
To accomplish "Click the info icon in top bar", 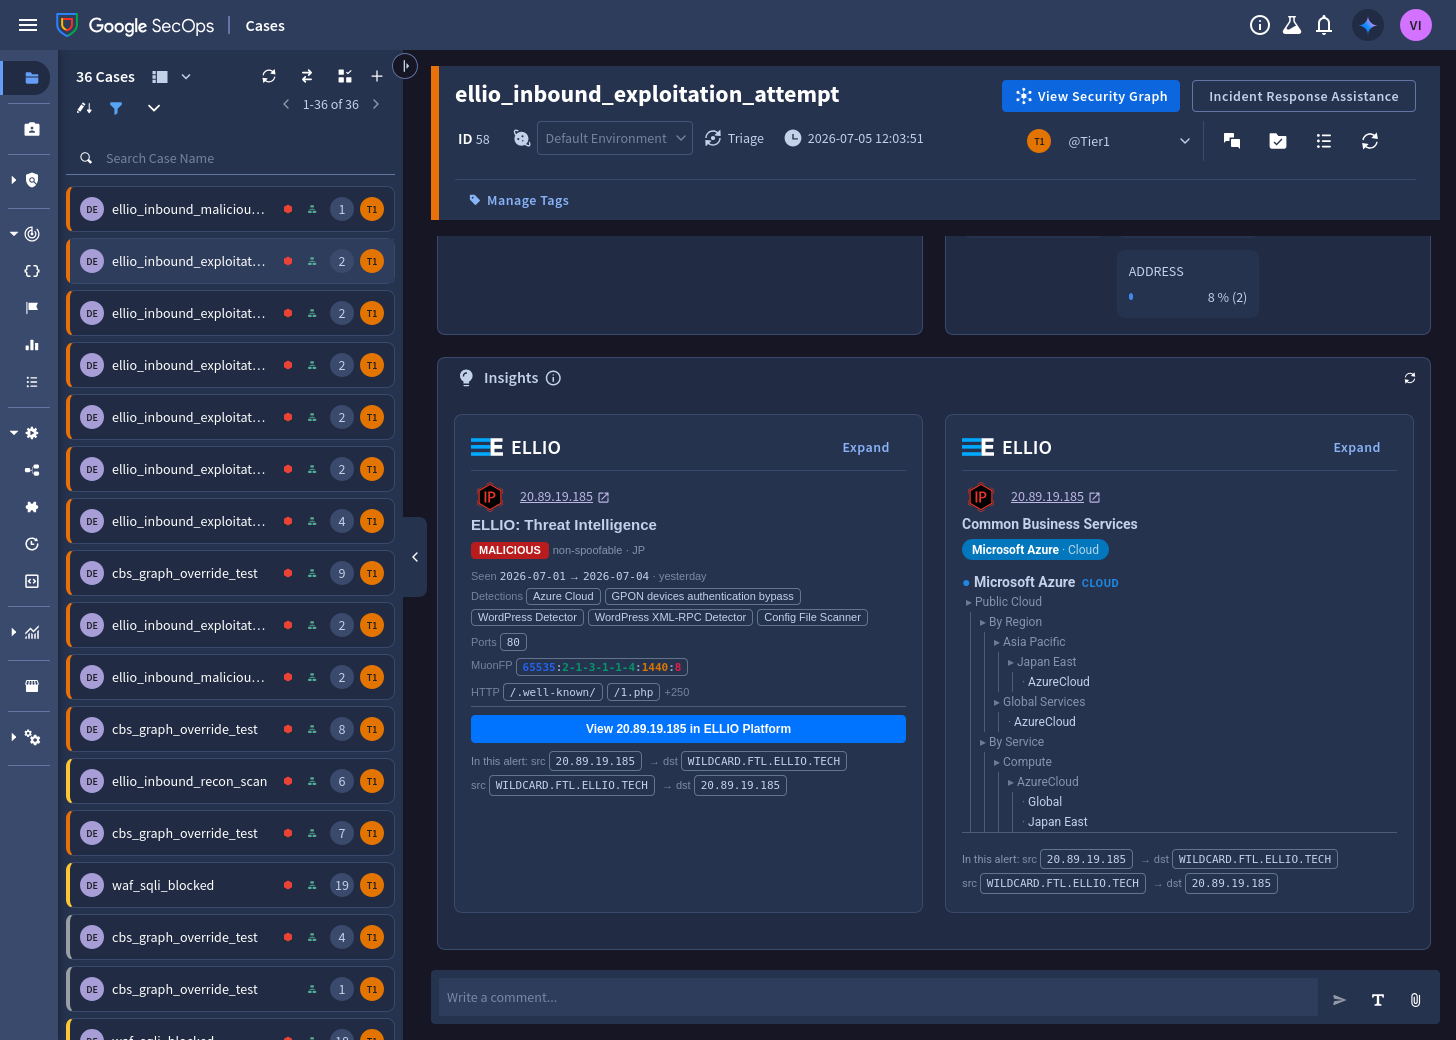I will click(1260, 25).
